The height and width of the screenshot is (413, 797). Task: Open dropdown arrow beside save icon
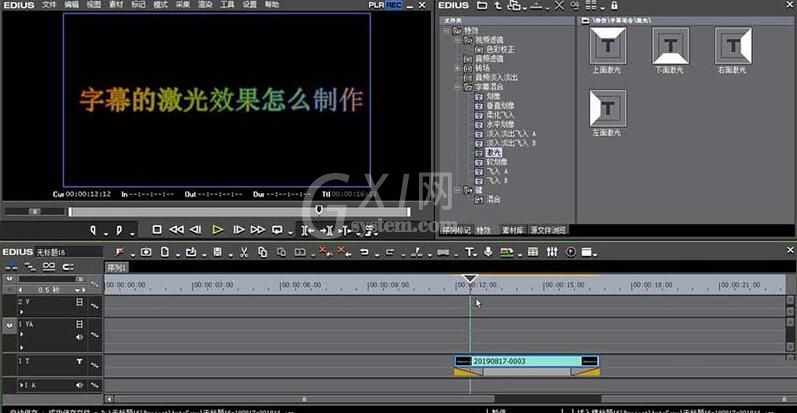[230, 255]
